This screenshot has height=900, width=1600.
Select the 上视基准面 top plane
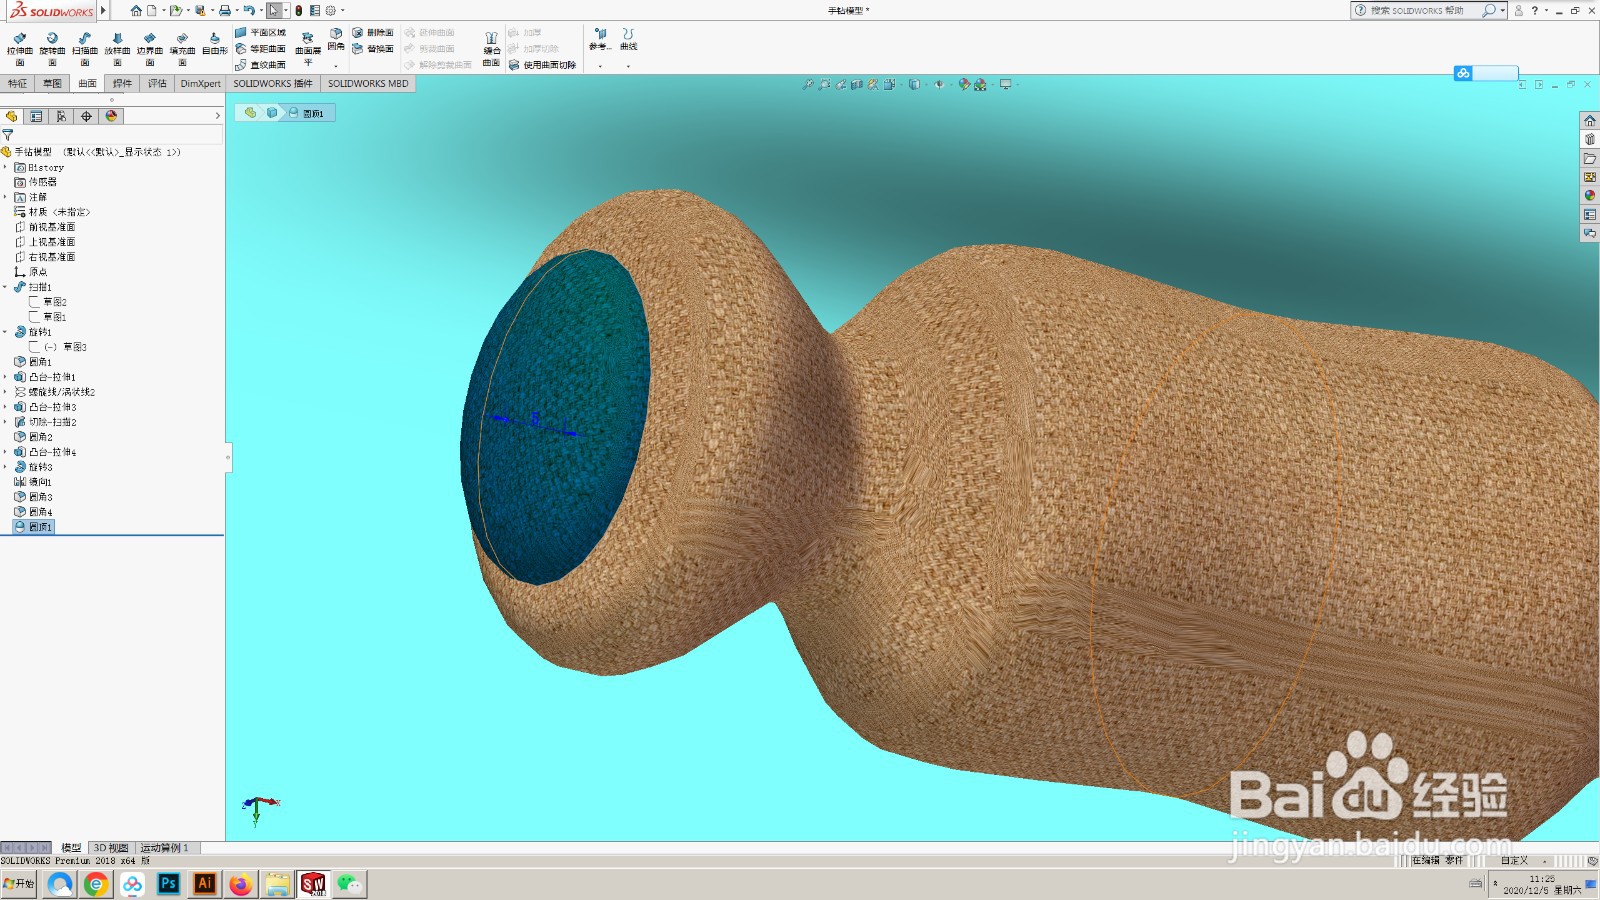pyautogui.click(x=44, y=242)
